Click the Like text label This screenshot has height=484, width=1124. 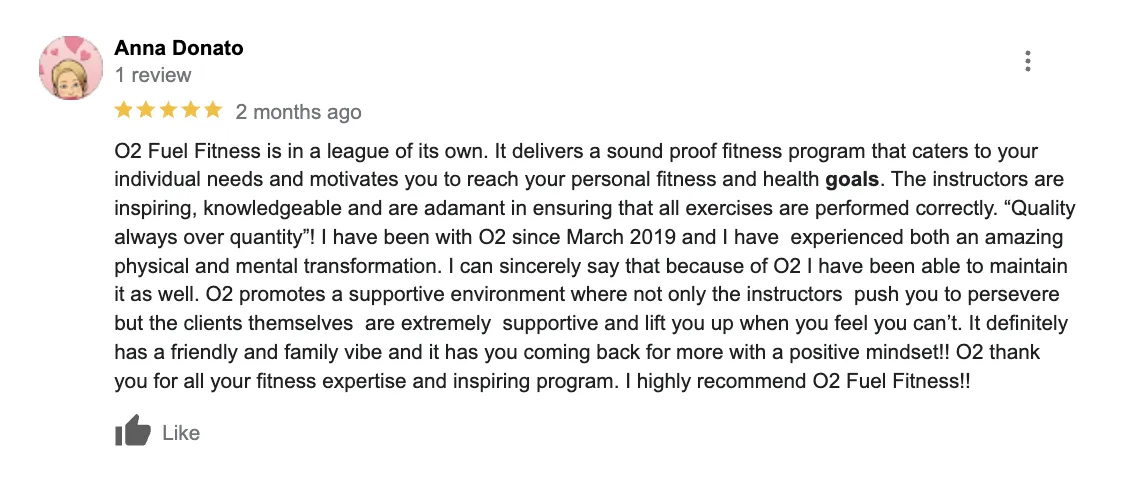coord(181,433)
